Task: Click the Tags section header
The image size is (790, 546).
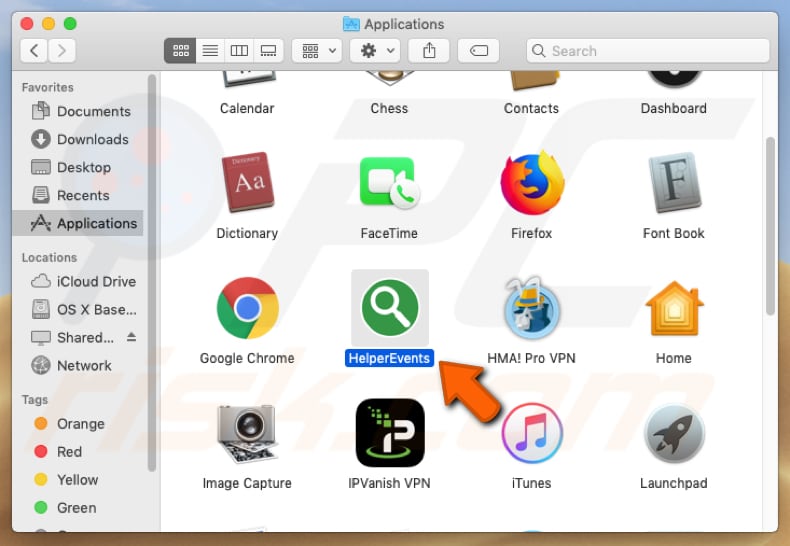Action: tap(34, 399)
